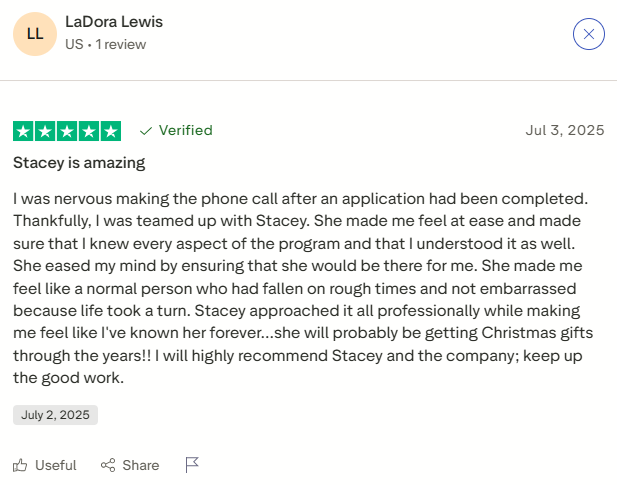The image size is (617, 485).
Task: Click the fifth green rating star
Action: pyautogui.click(x=111, y=131)
